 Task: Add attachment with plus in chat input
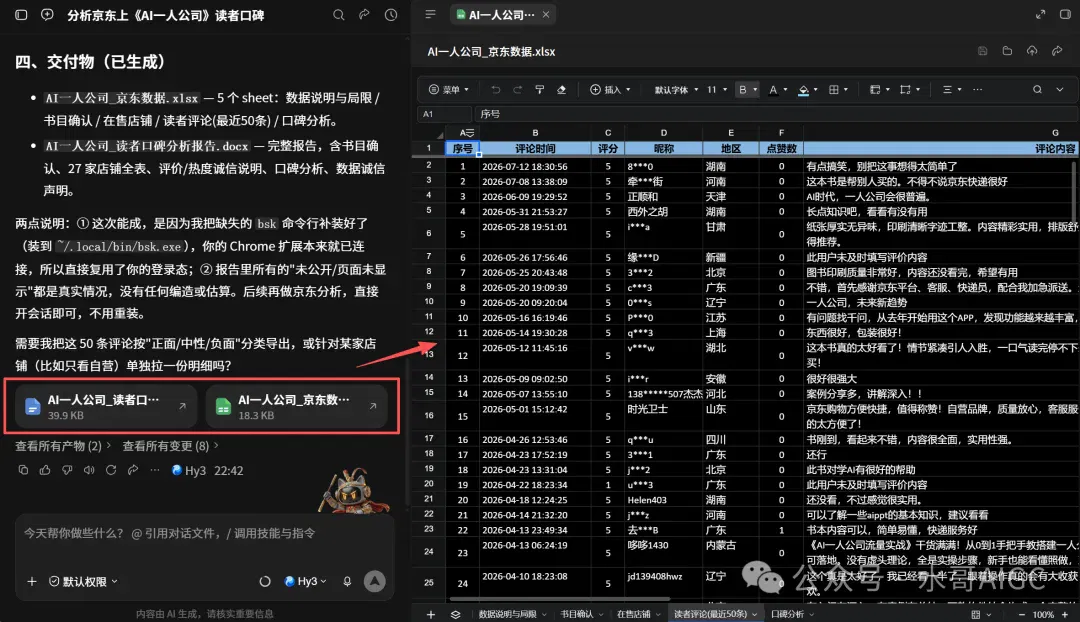32,581
